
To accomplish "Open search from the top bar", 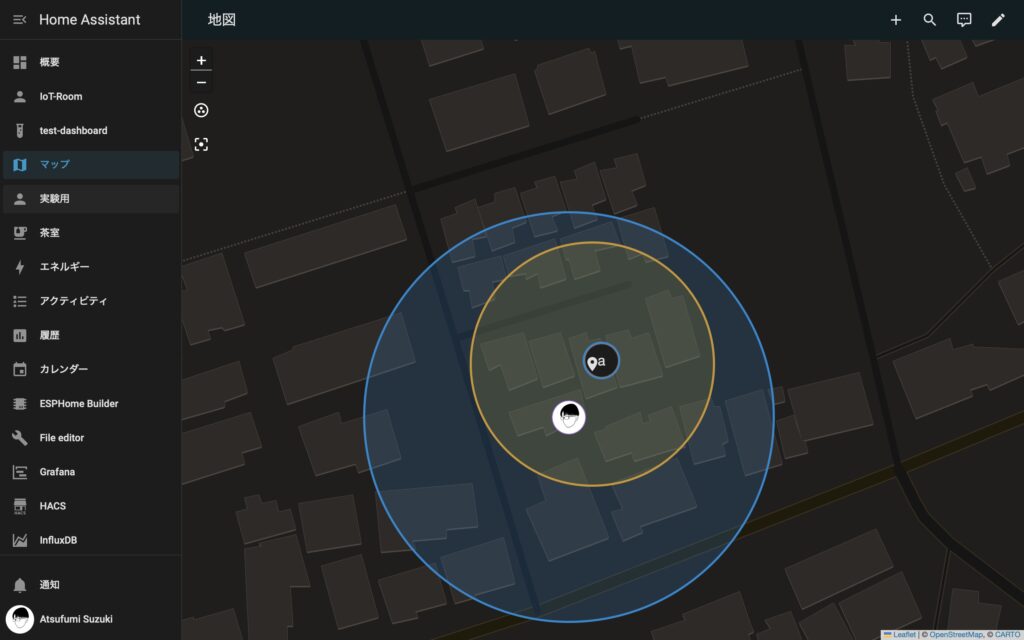I will tap(930, 20).
